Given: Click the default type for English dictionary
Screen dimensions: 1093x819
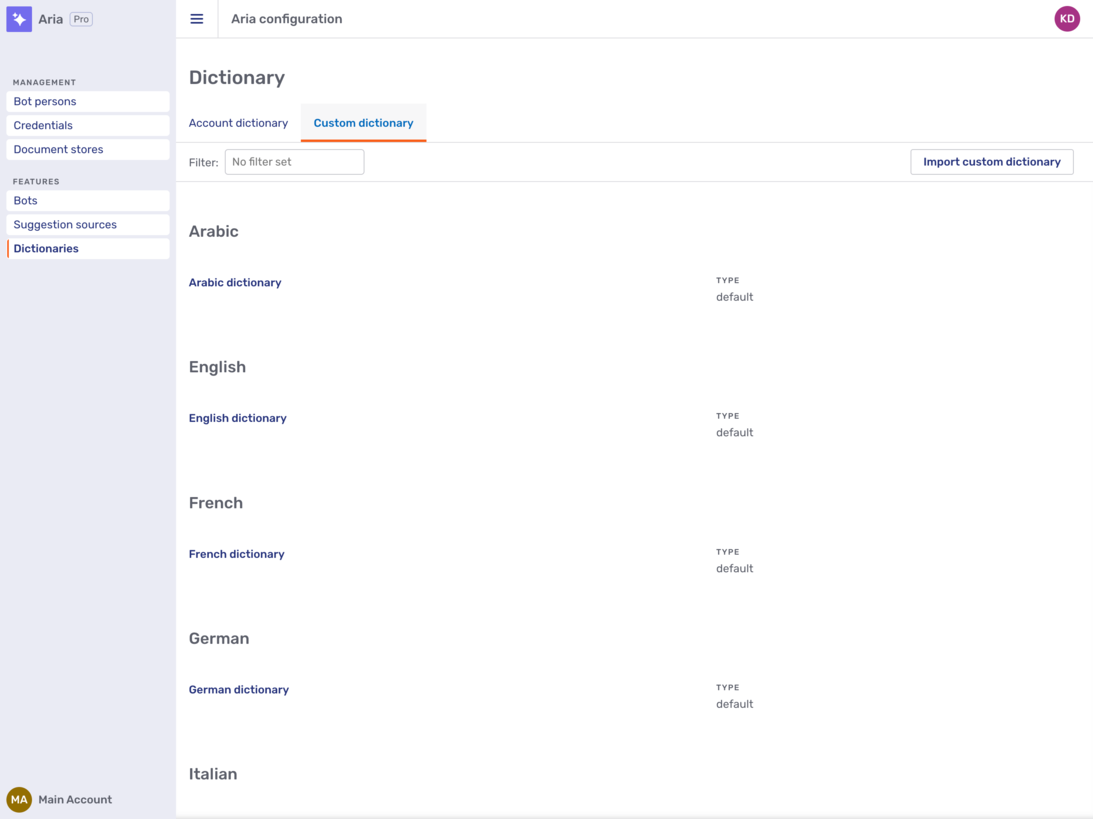Looking at the screenshot, I should [735, 433].
